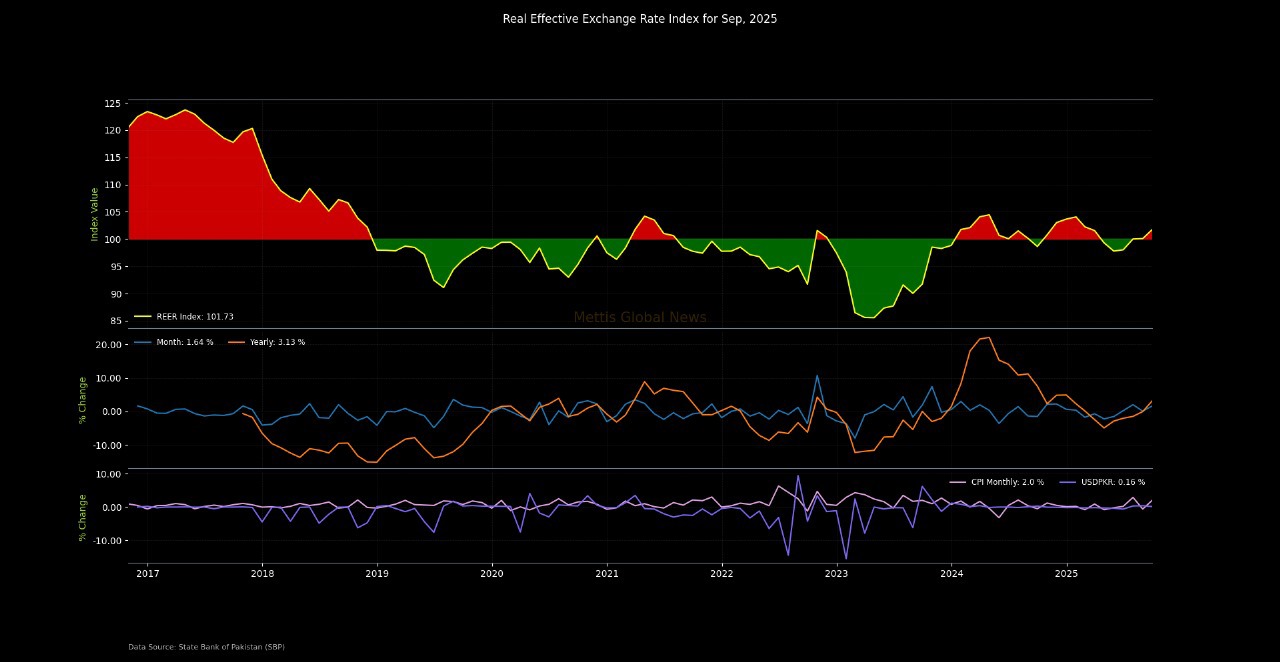Click the 'Data Source: State Bank of Pakistan' text

[x=206, y=647]
